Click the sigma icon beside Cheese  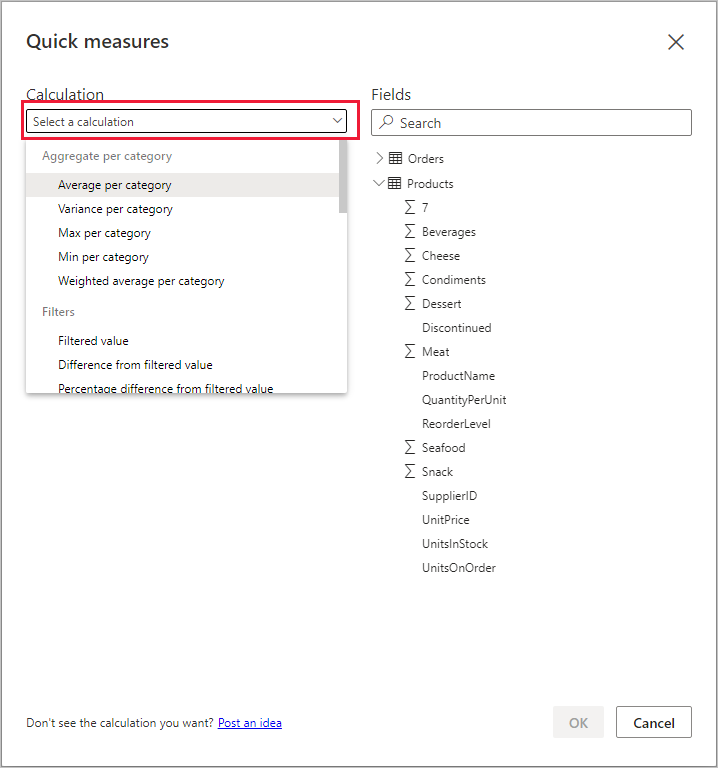click(x=409, y=255)
